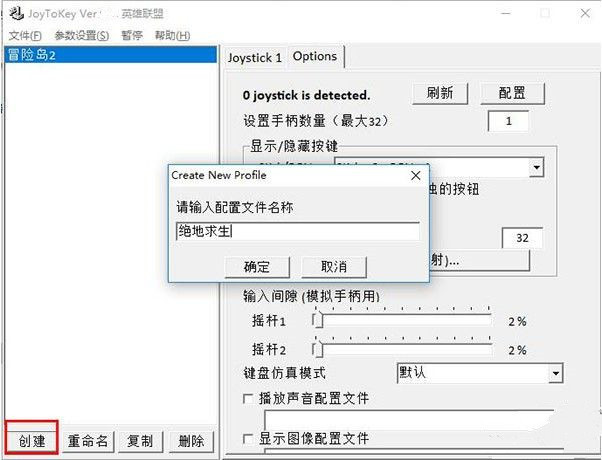Click the 暂停 menu item

132,36
